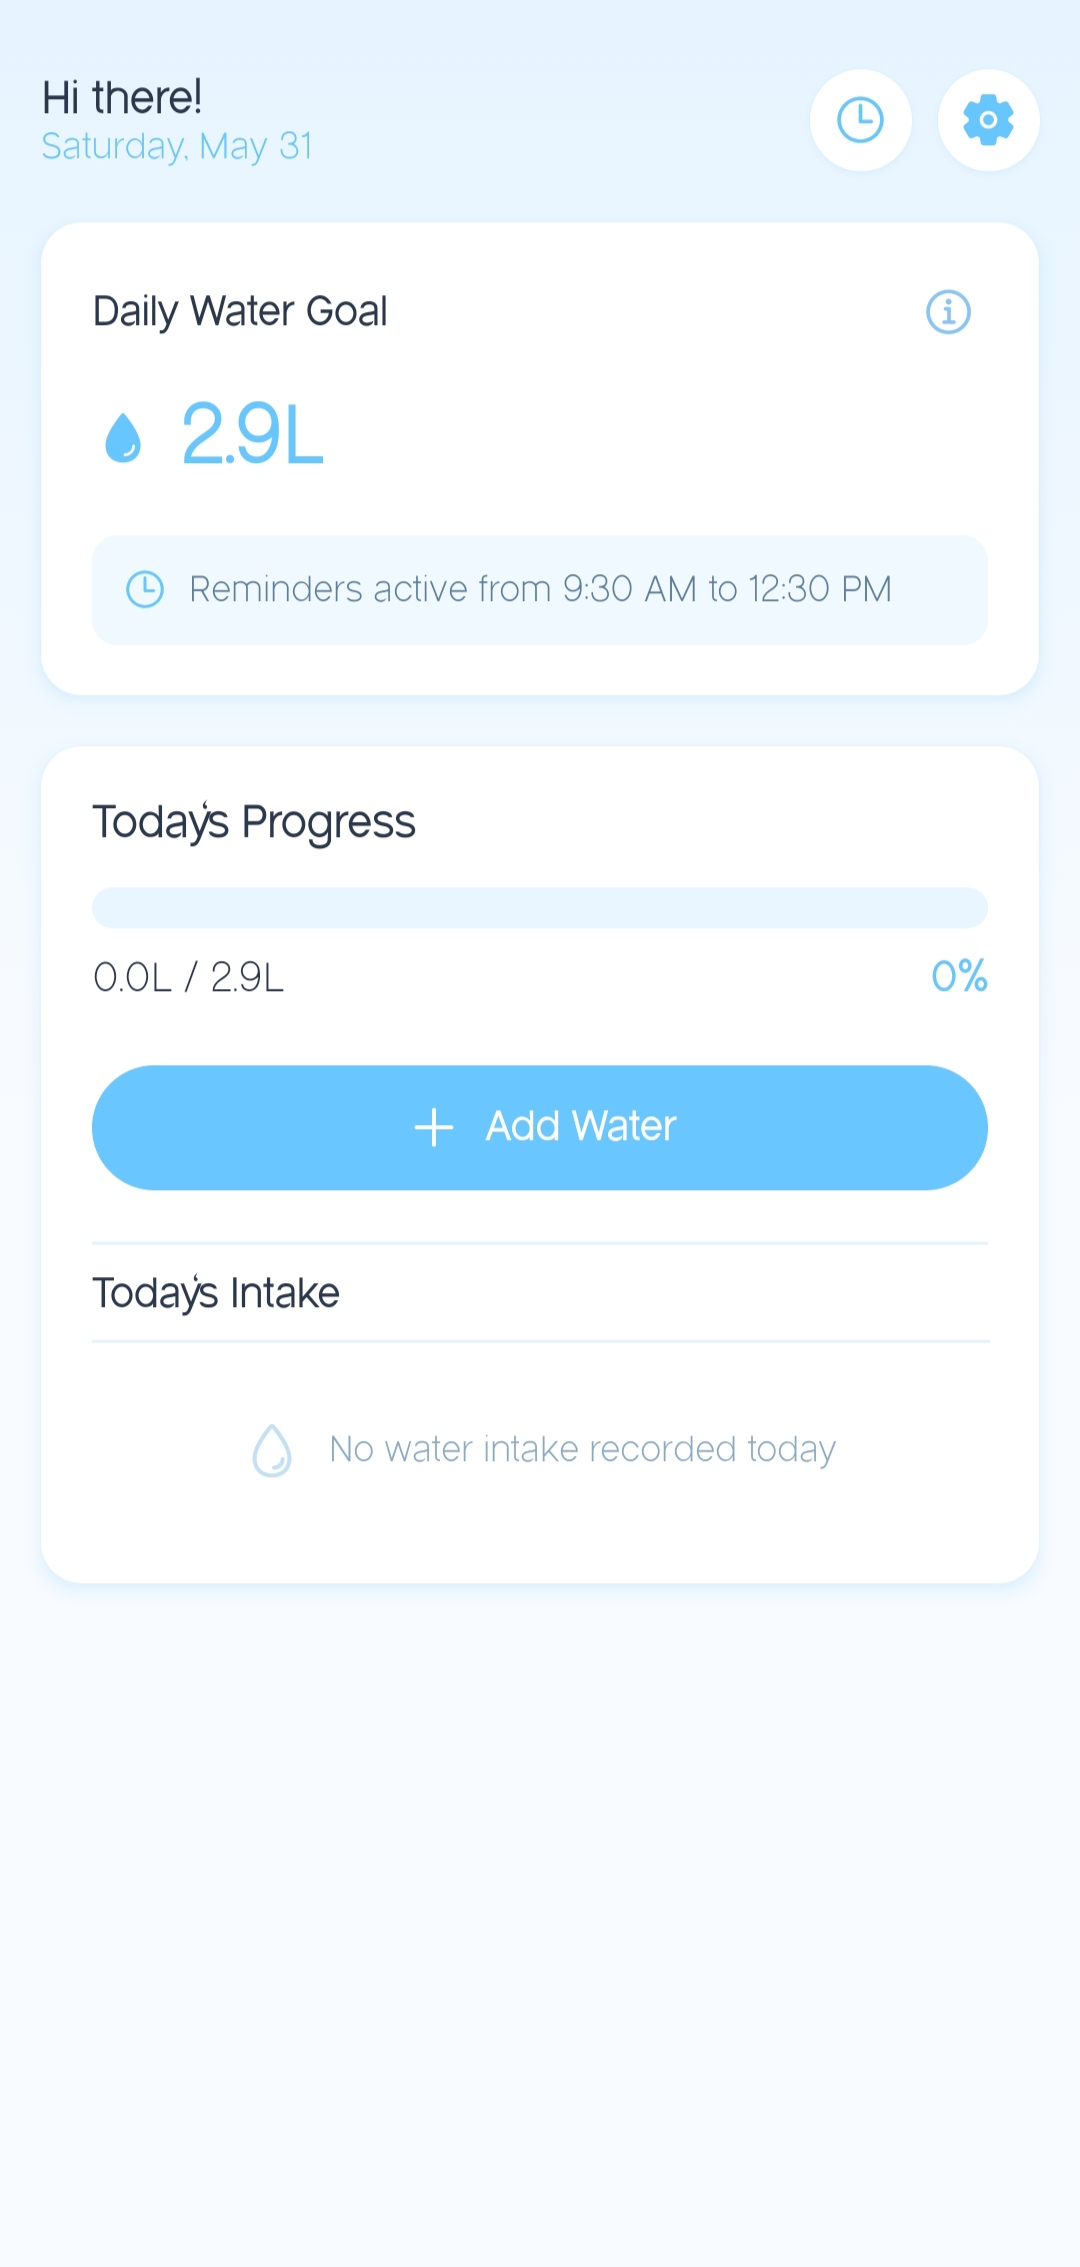The height and width of the screenshot is (2267, 1080).
Task: Click the Add Water button label
Action: [581, 1127]
